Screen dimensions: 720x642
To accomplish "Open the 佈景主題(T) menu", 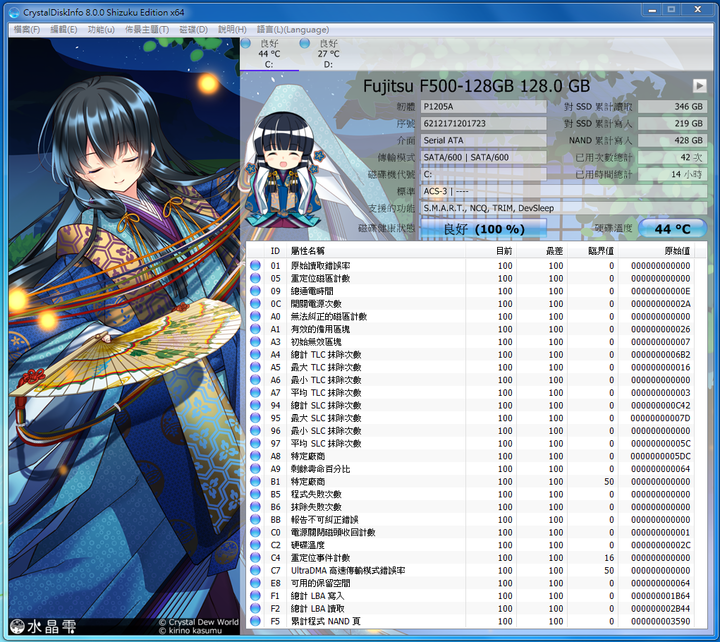I will tap(147, 30).
